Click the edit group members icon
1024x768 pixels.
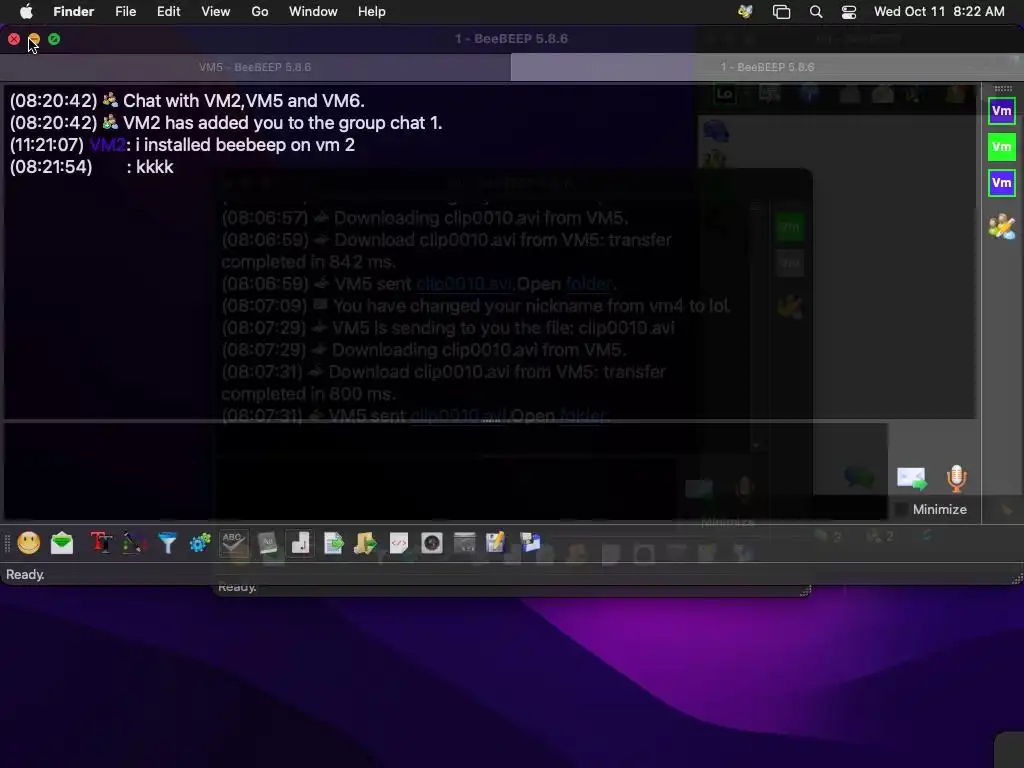pyautogui.click(x=1002, y=227)
